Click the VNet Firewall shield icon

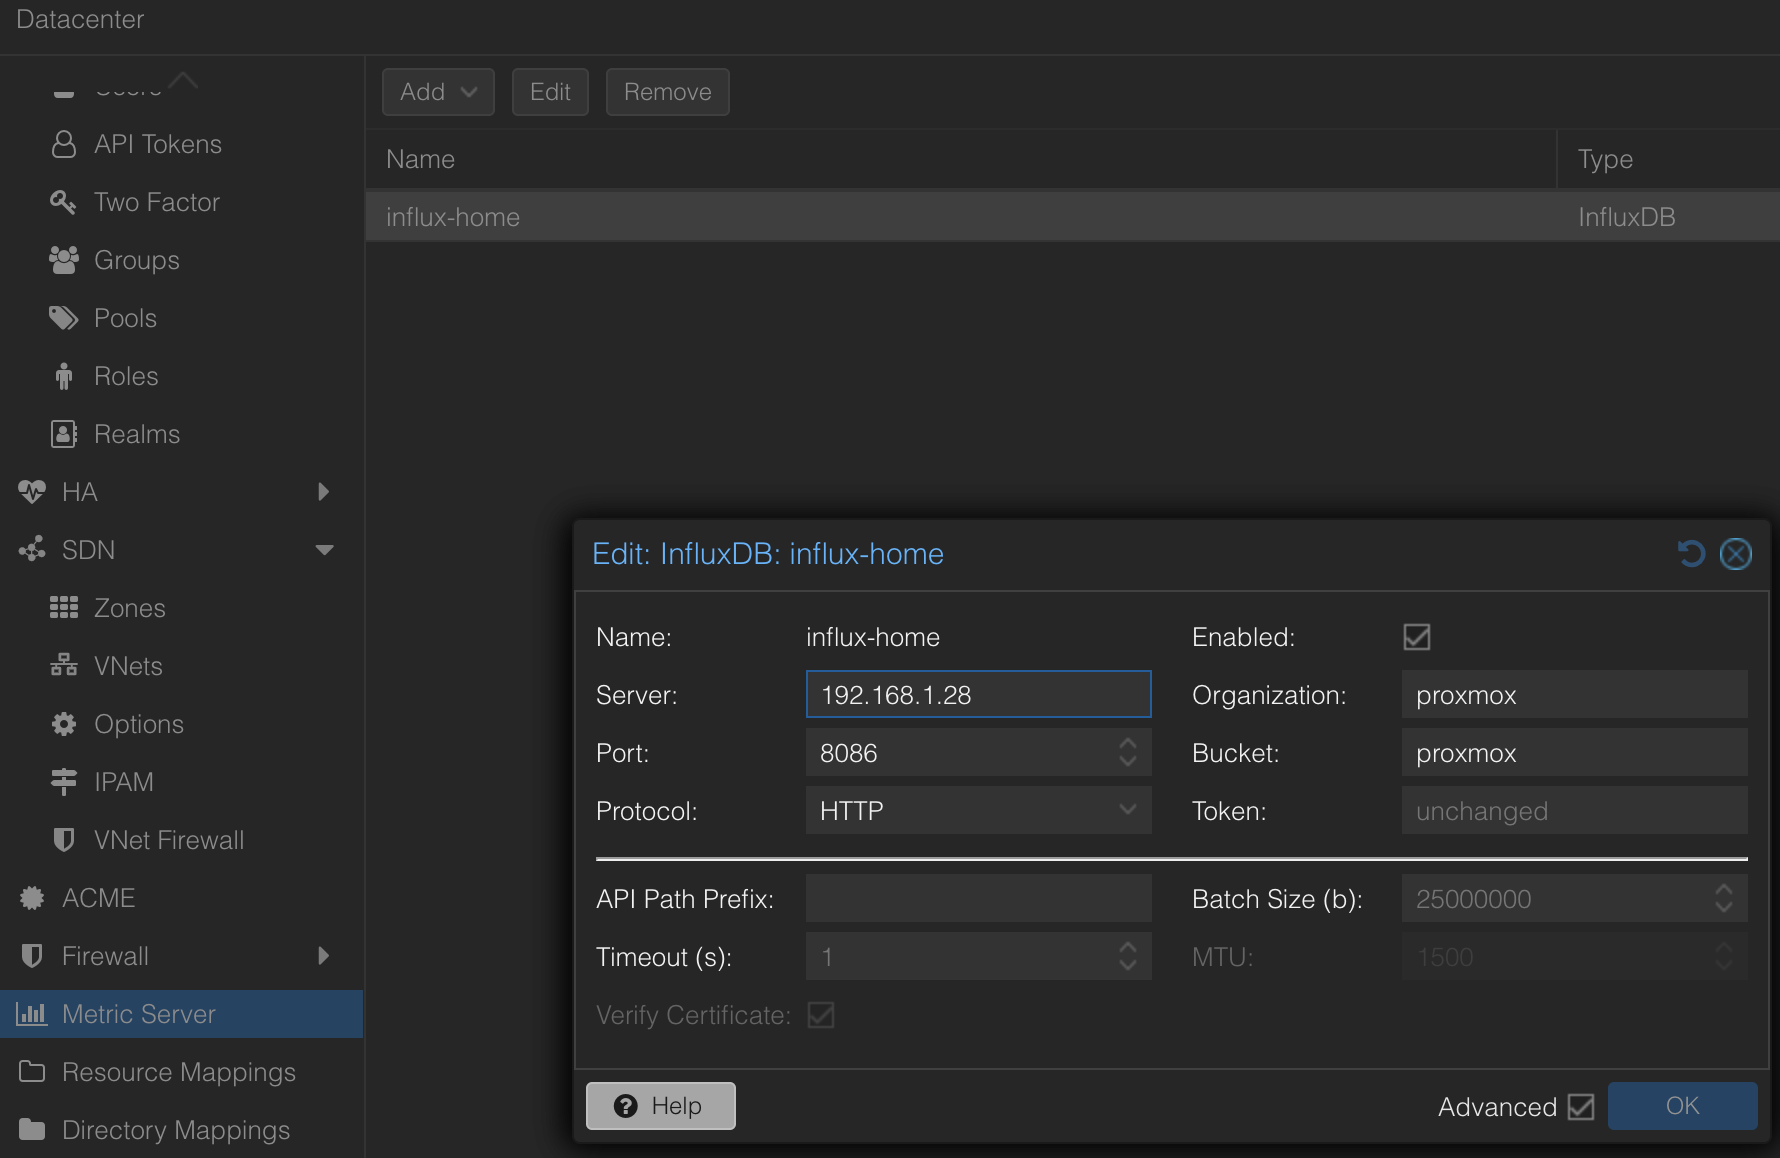coord(63,840)
